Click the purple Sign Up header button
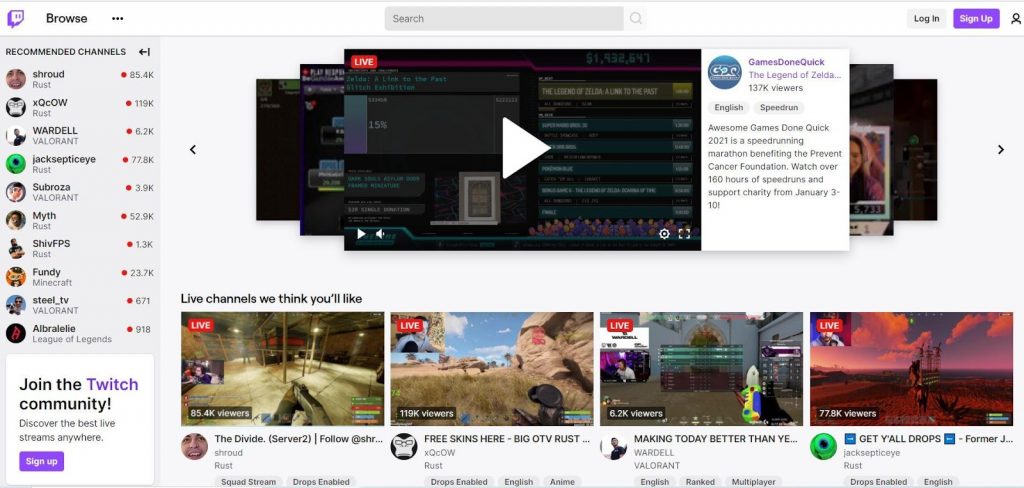 (x=976, y=18)
